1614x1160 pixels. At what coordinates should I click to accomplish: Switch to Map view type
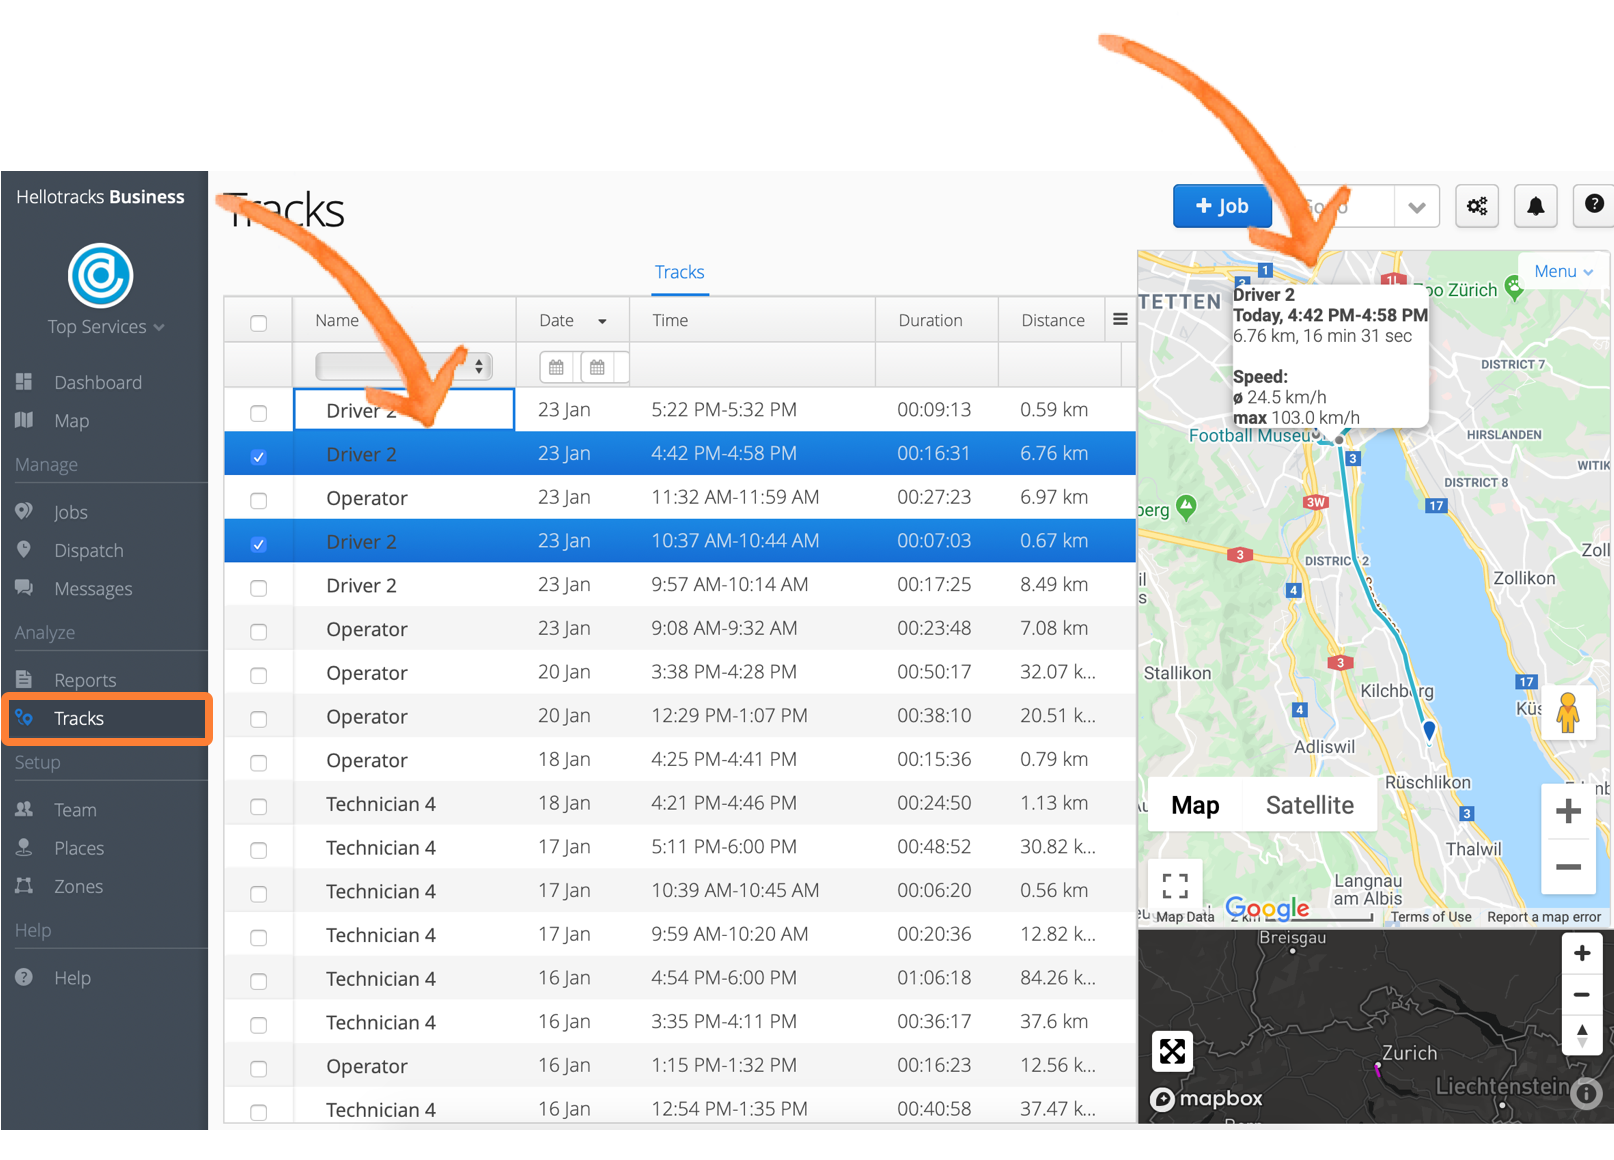[1195, 805]
